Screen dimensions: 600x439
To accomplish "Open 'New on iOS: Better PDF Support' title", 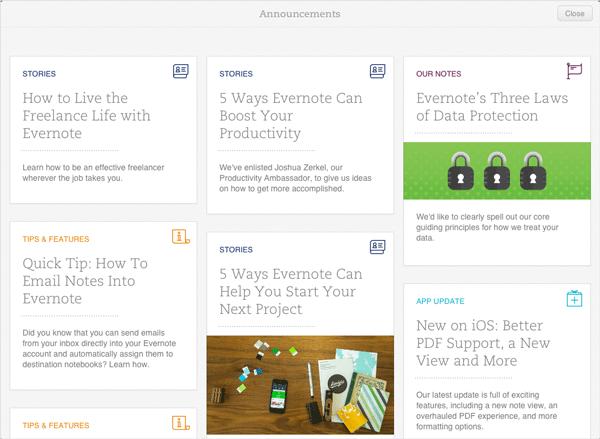I will tap(490, 343).
